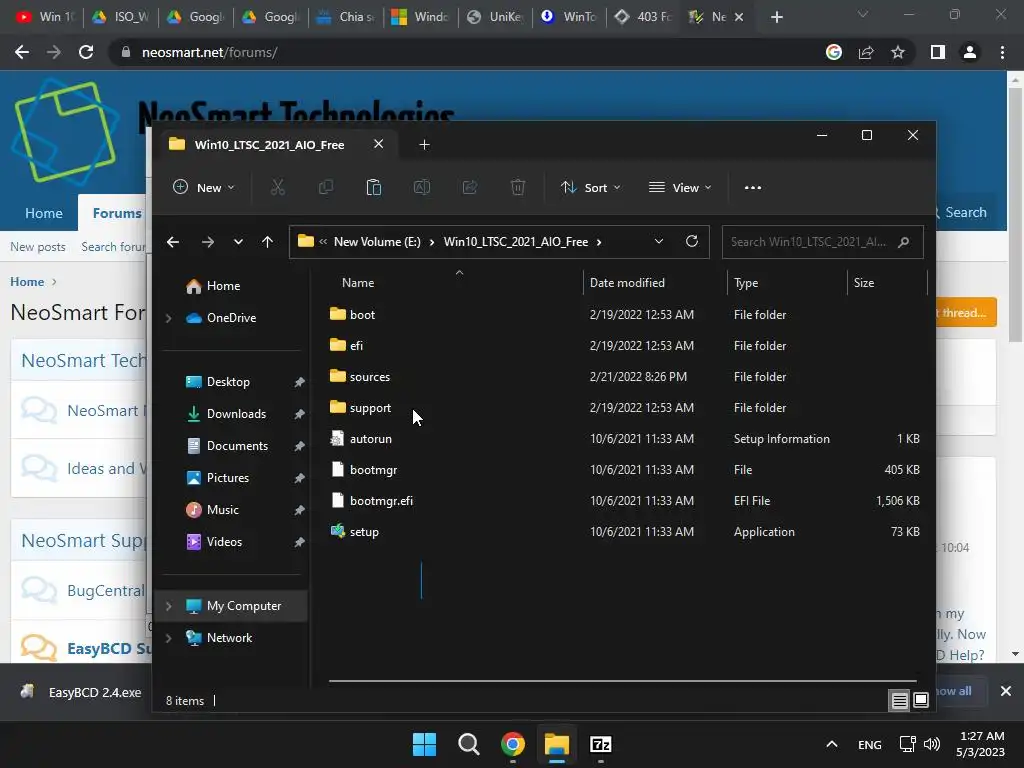Screen dimensions: 1024x768
Task: Bookmark this page with star icon
Action: pyautogui.click(x=898, y=52)
